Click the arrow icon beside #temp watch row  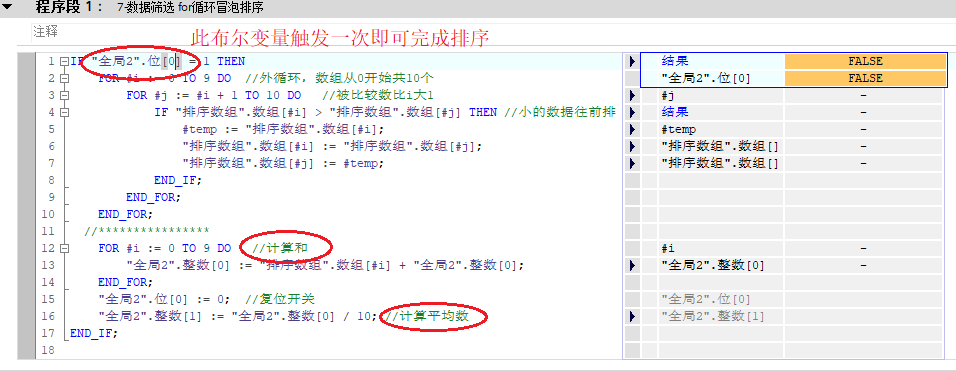point(632,130)
